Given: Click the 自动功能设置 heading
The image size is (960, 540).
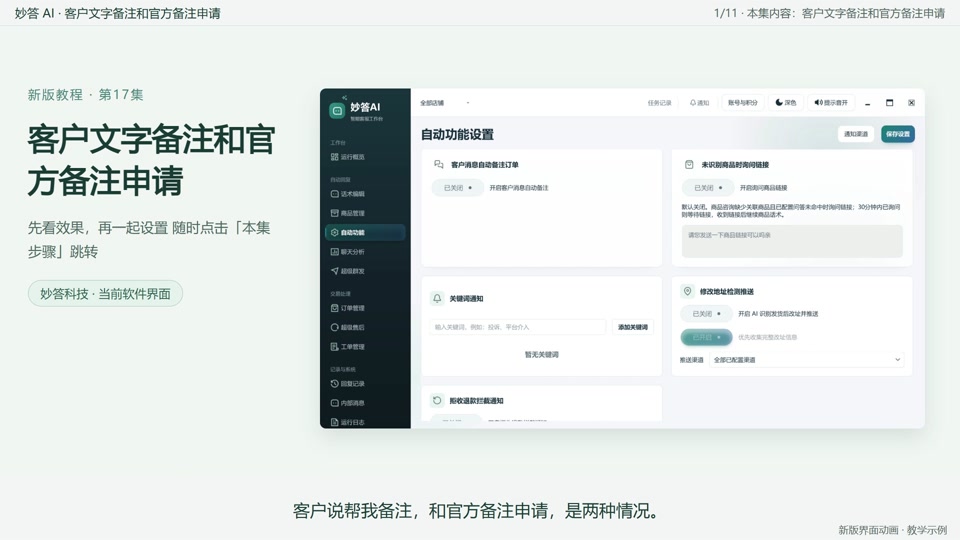Looking at the screenshot, I should pyautogui.click(x=457, y=135).
